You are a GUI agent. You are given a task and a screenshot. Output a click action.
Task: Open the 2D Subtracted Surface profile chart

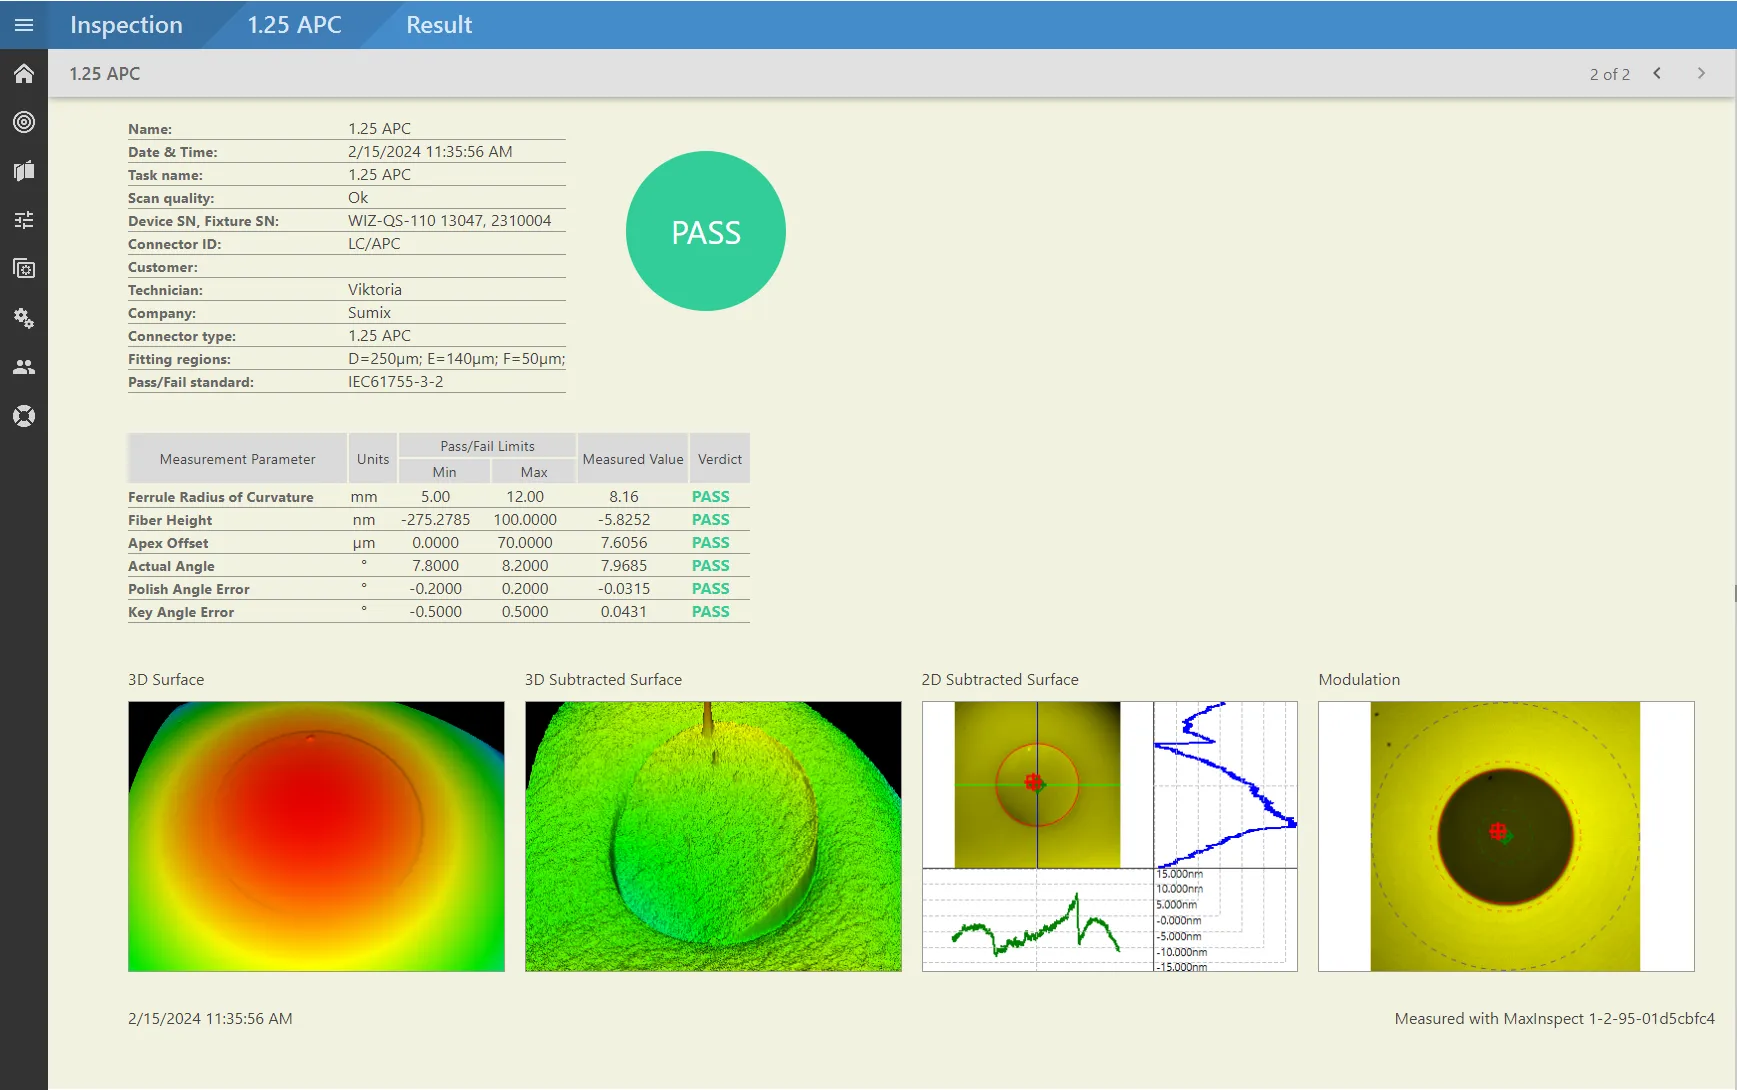coord(1108,836)
